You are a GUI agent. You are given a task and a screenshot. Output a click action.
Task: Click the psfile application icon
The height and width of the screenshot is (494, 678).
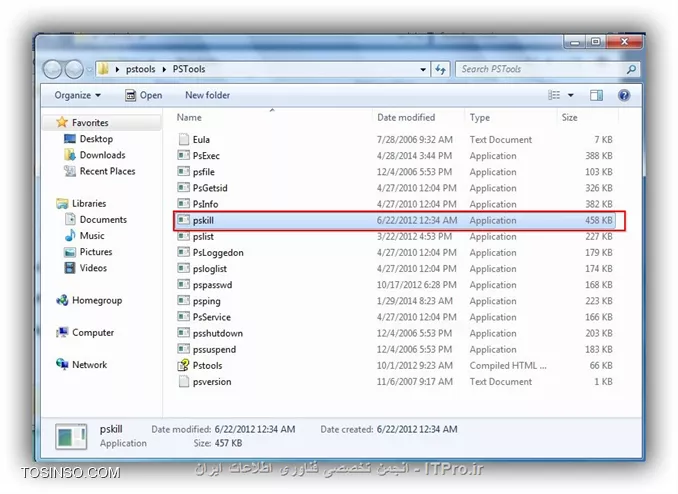pos(184,171)
